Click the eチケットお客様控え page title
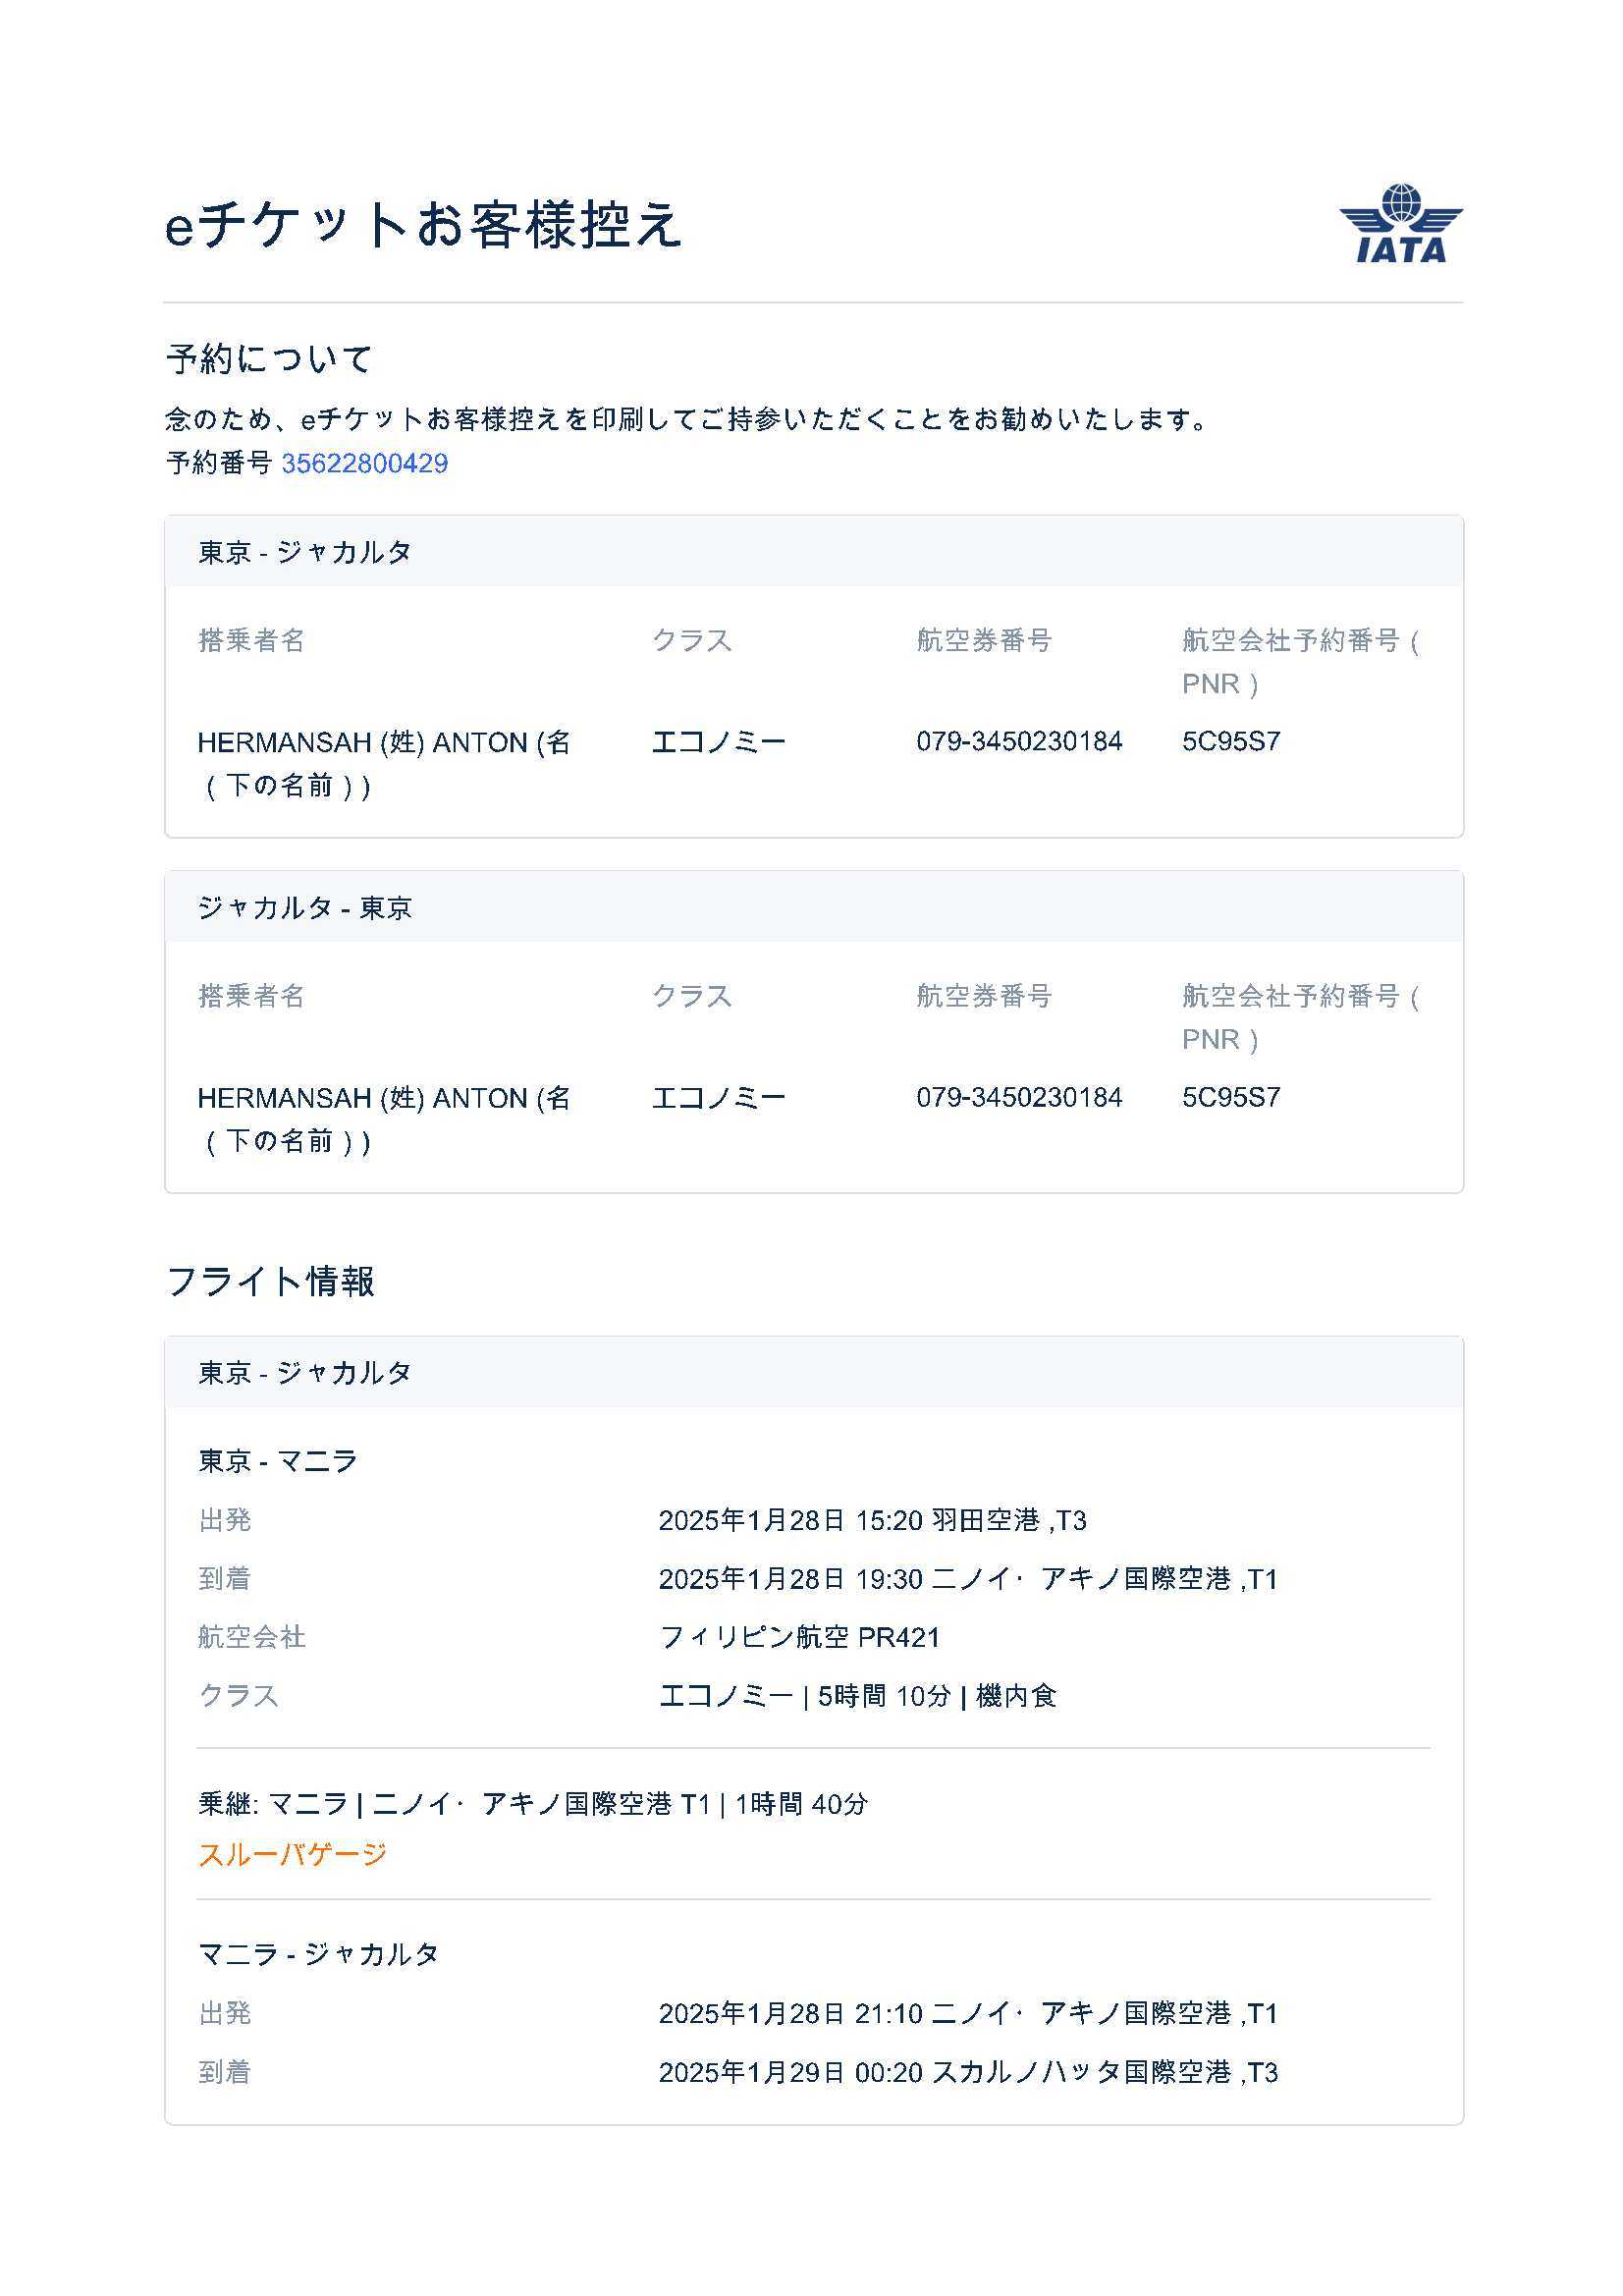Viewport: 1623px width, 2296px height. 423,224
